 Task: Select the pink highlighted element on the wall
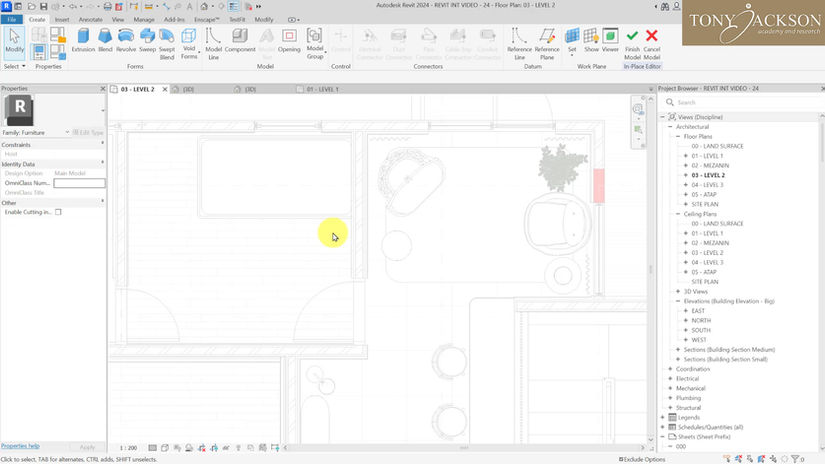pyautogui.click(x=599, y=186)
